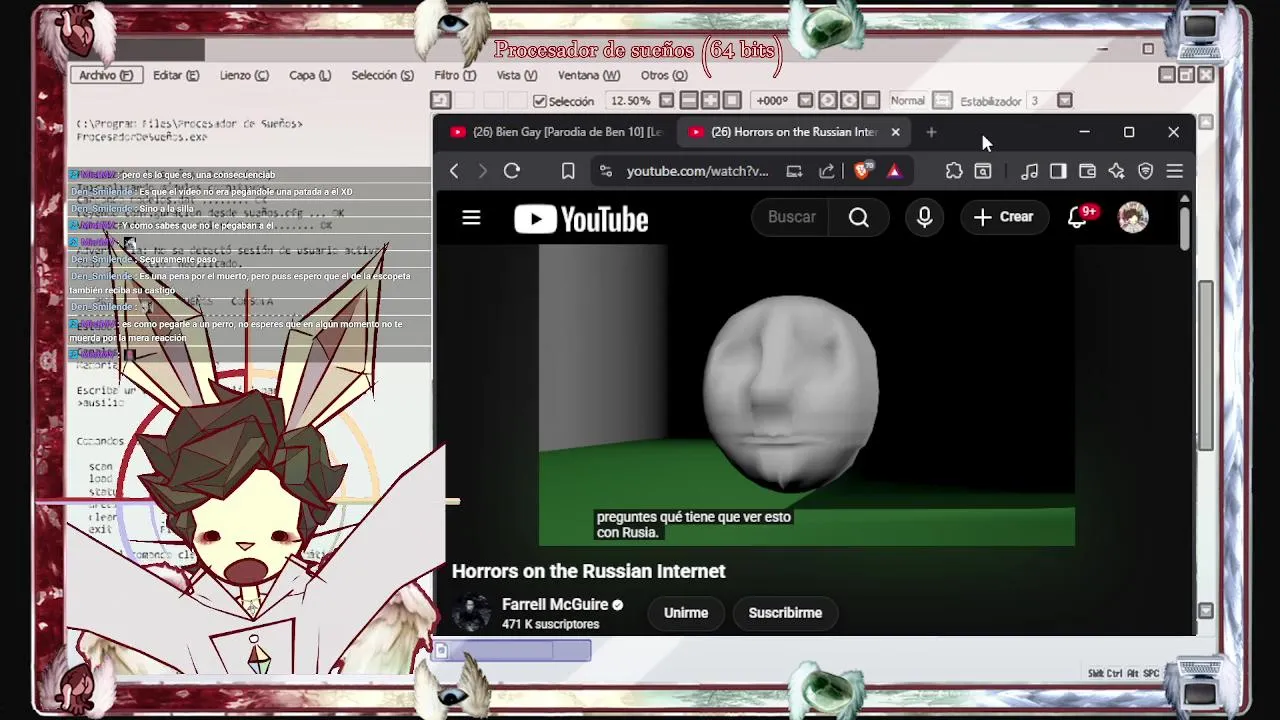Open the Vista (V) menu
This screenshot has height=720, width=1280.
tap(517, 75)
